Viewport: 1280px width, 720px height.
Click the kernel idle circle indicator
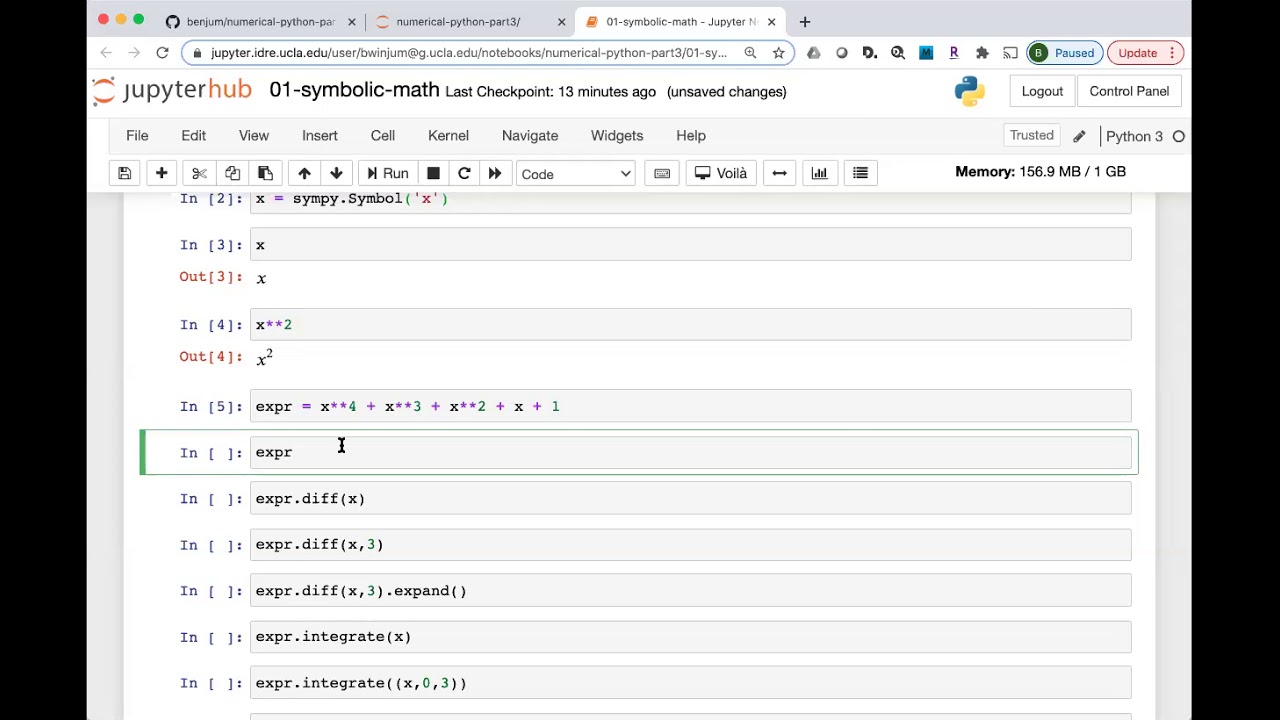tap(1179, 136)
